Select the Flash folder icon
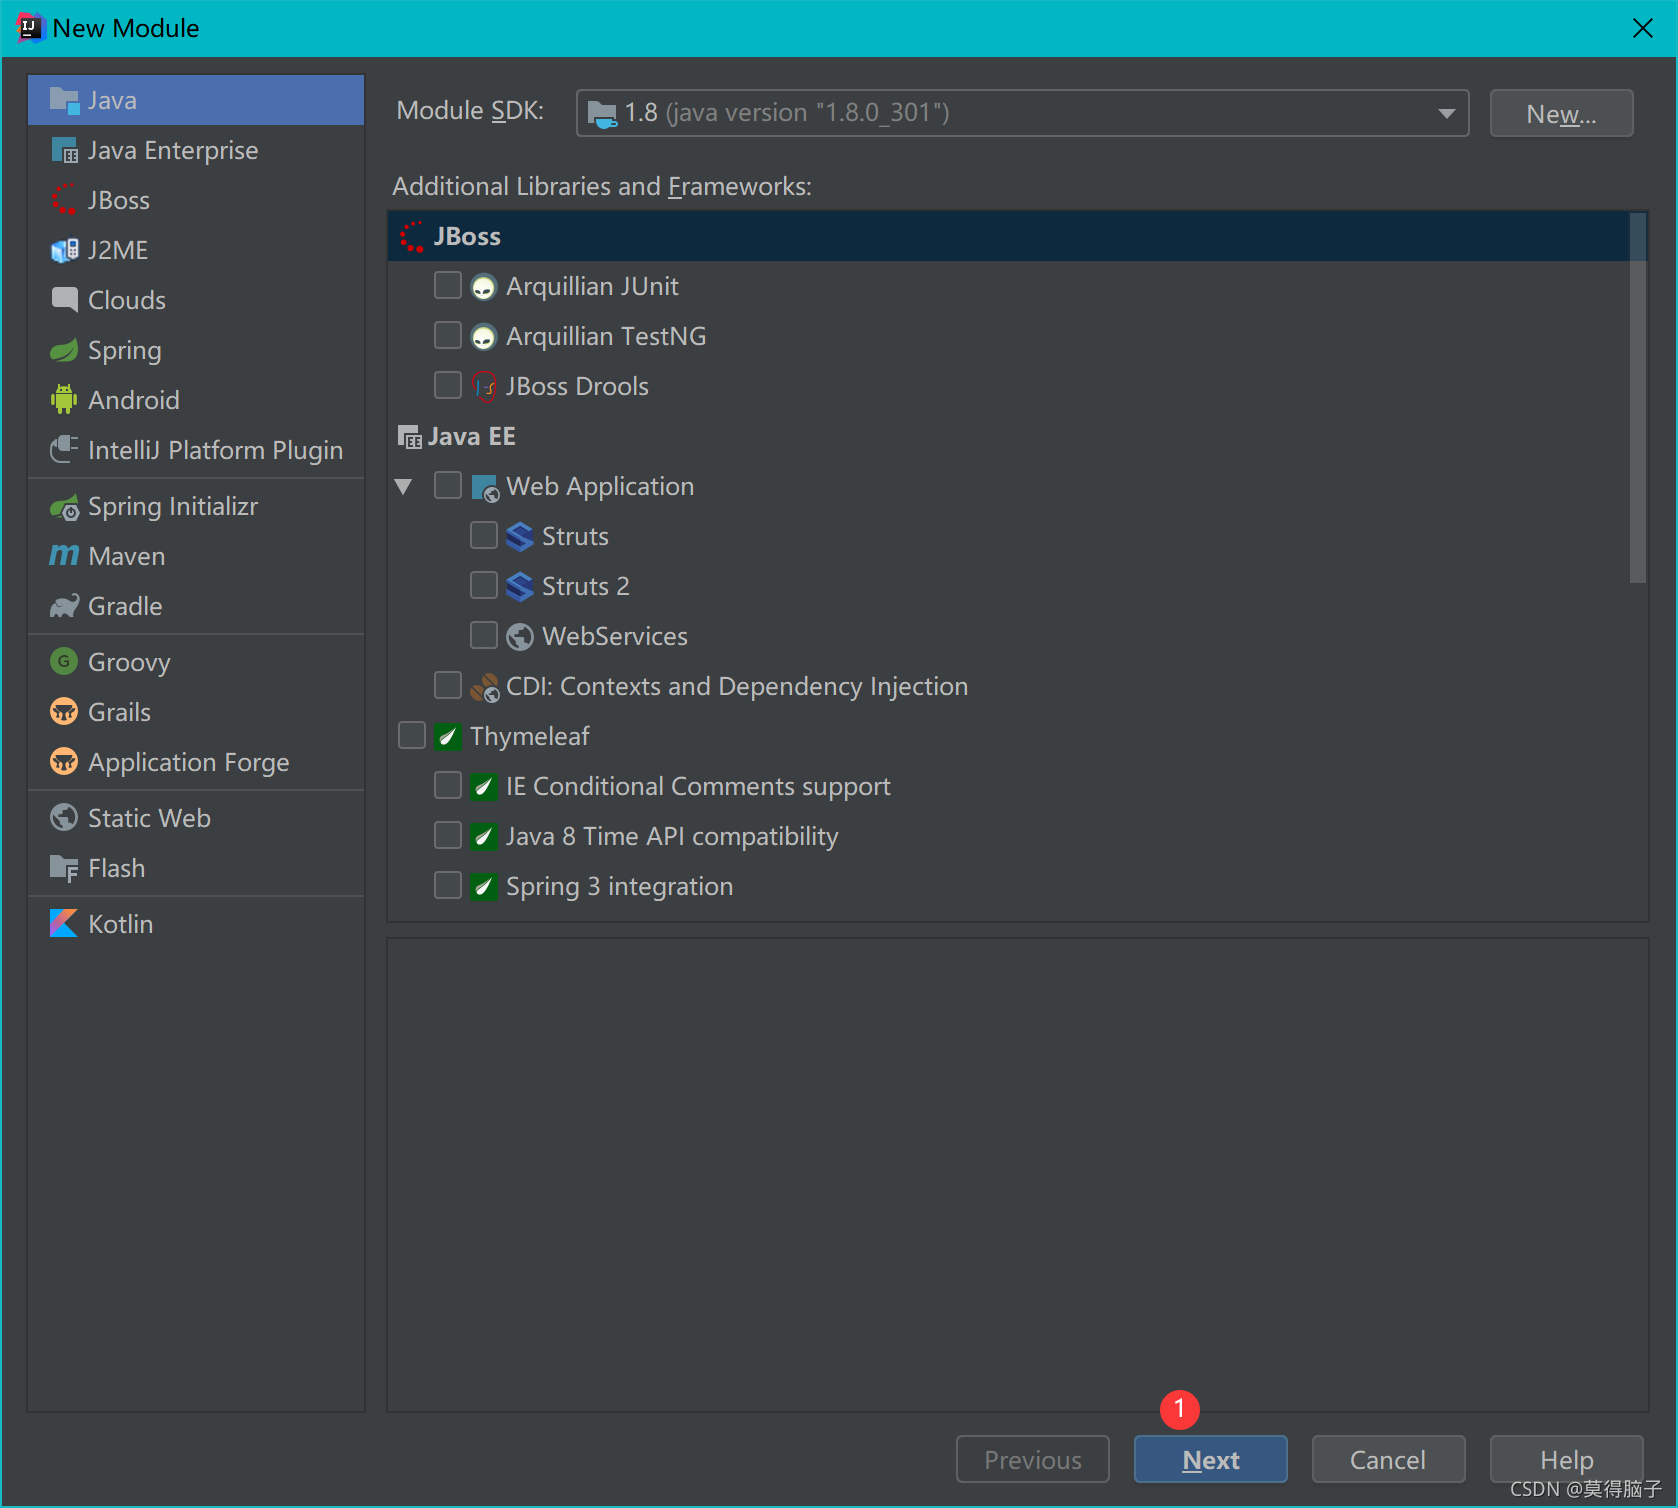The width and height of the screenshot is (1678, 1508). [x=64, y=868]
